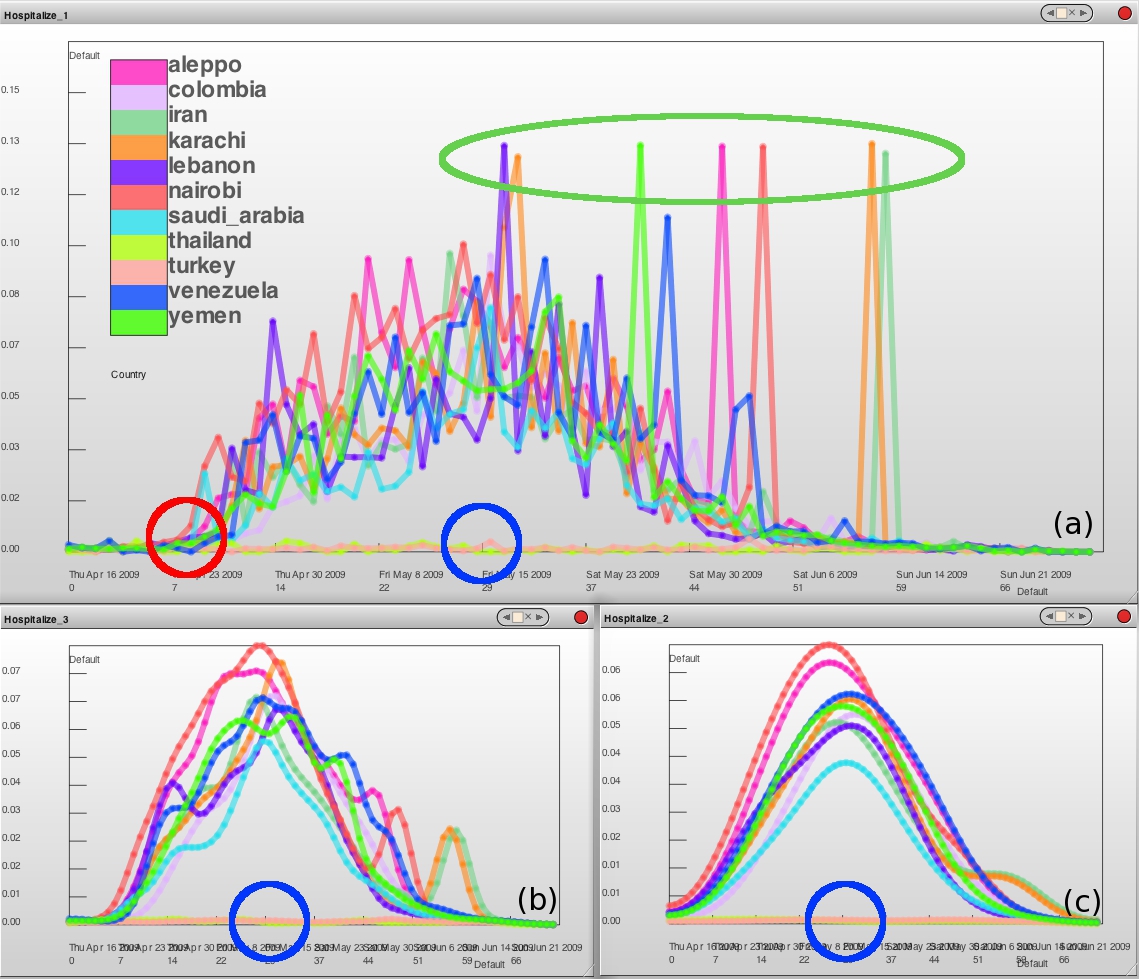Click the 0.06 top y-axis label in Hospitalize_2

(611, 670)
